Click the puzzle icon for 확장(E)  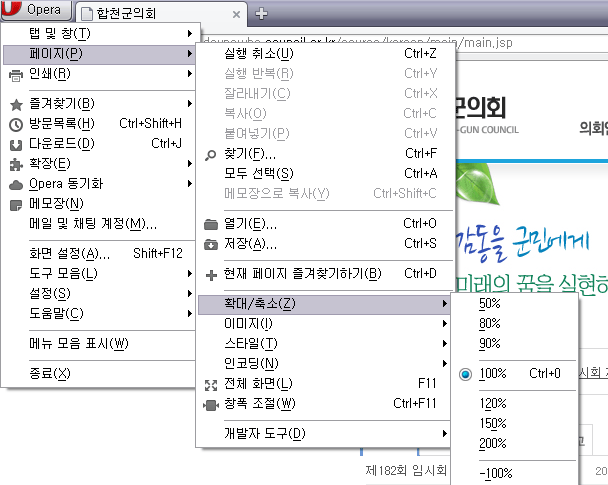pos(16,165)
